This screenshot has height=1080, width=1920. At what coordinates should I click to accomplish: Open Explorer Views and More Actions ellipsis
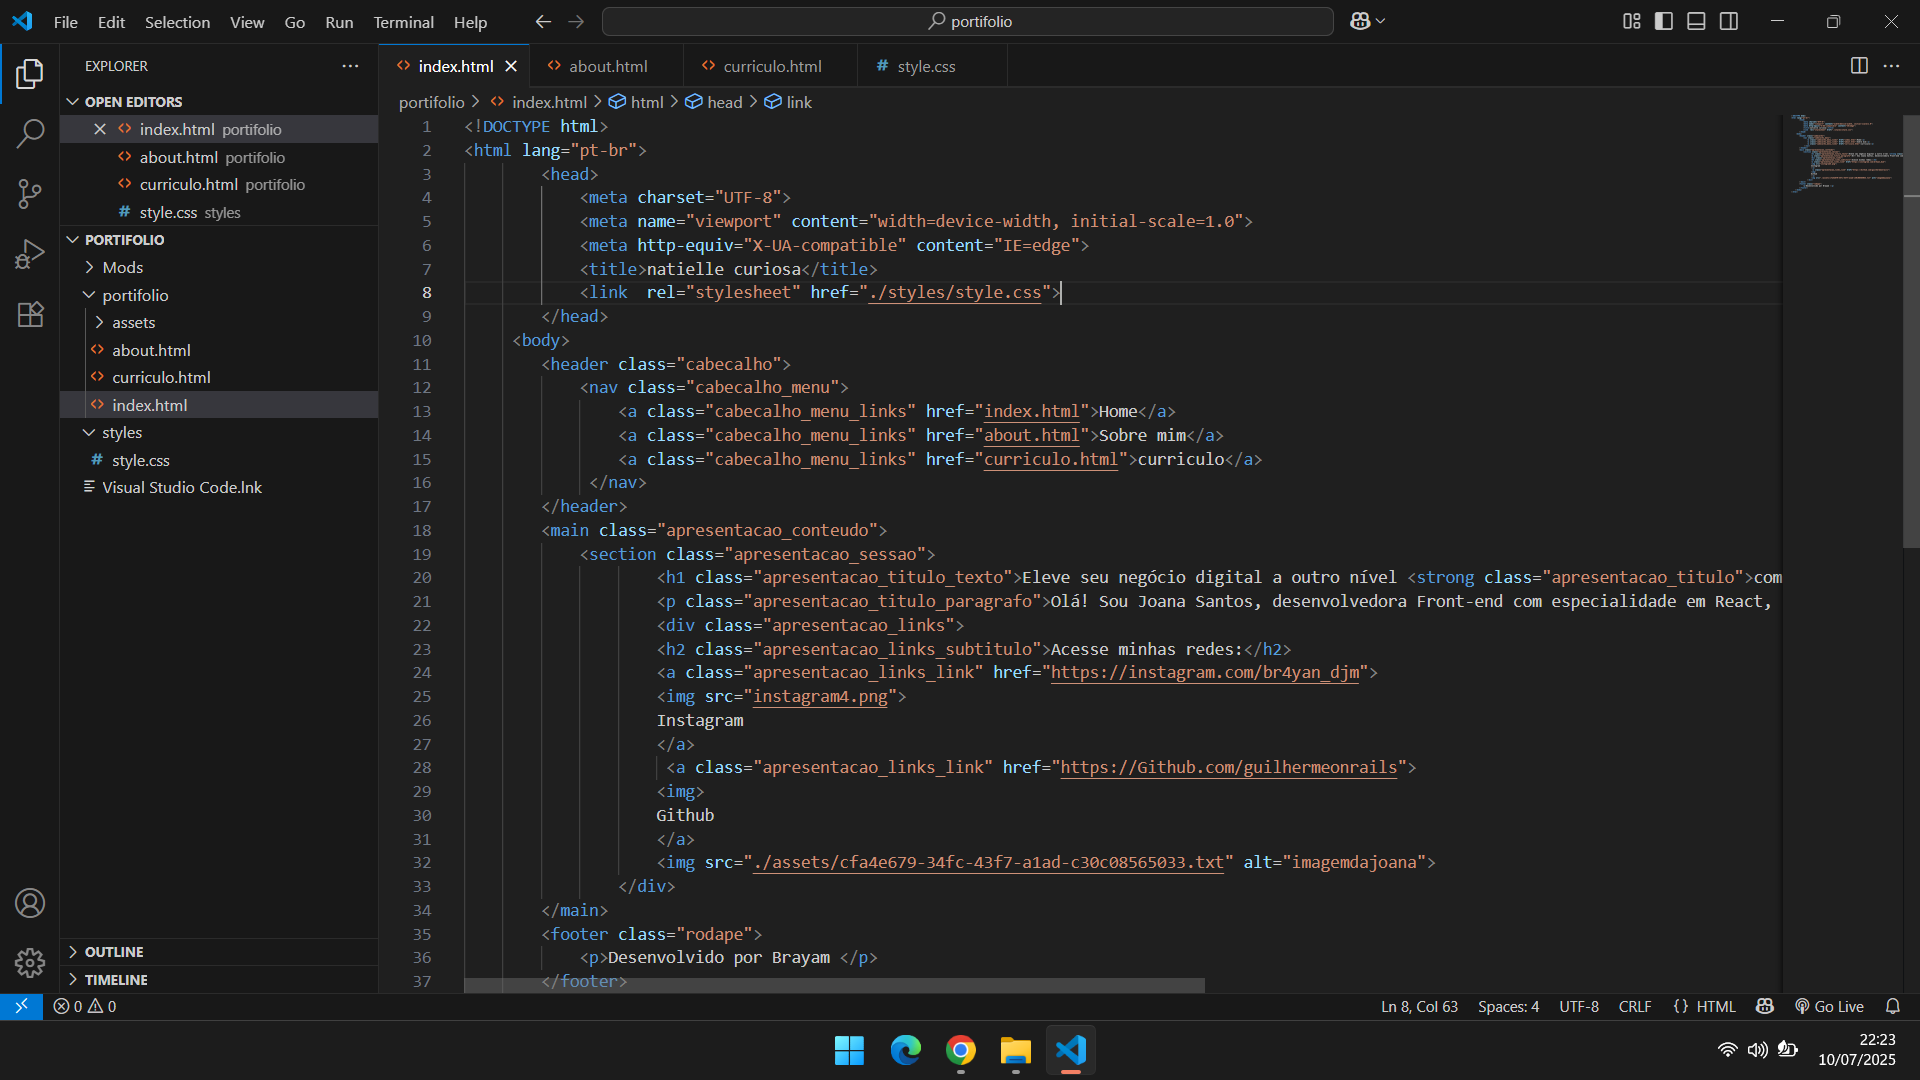point(350,66)
